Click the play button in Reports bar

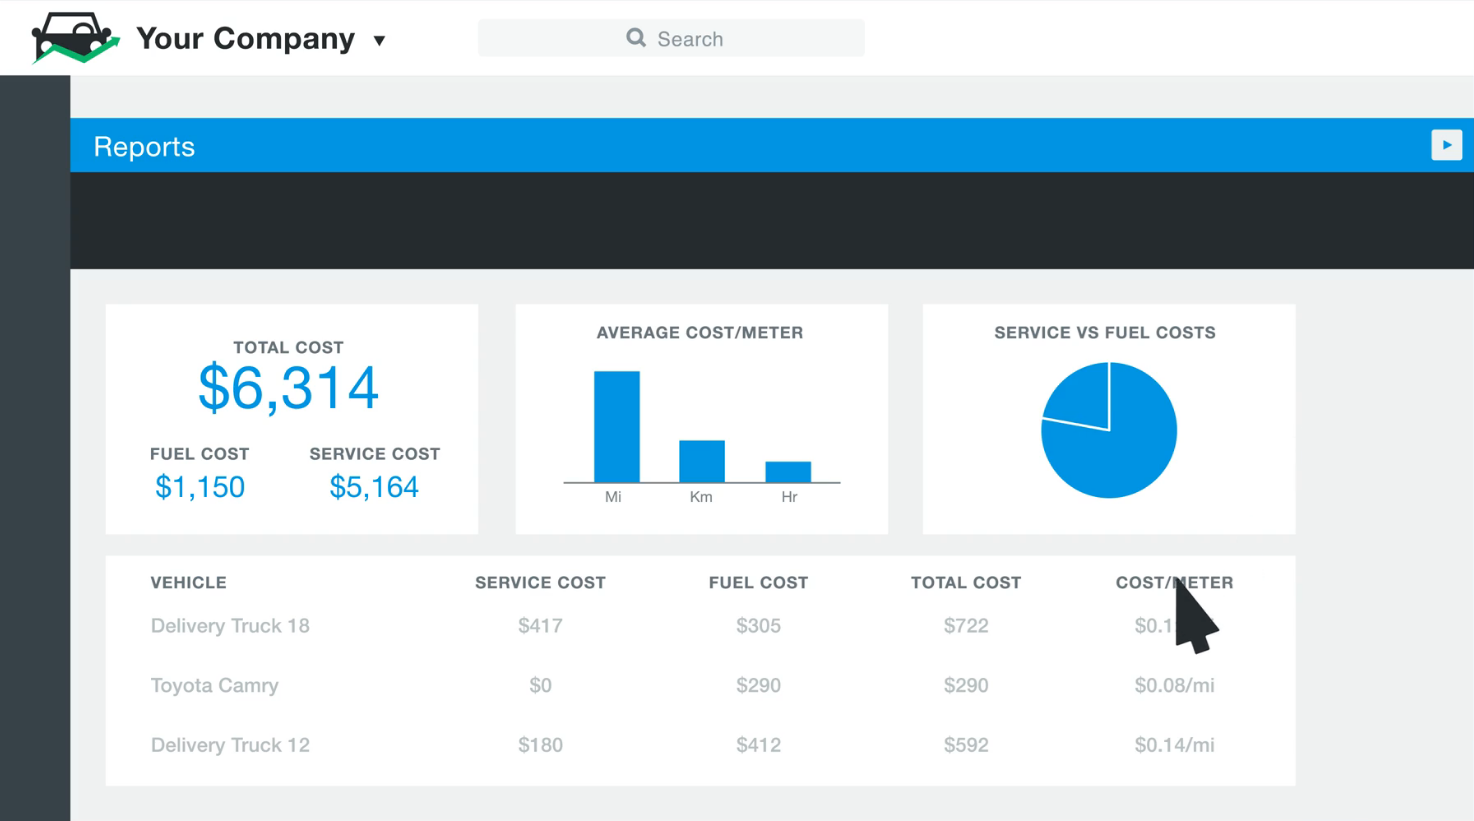[x=1446, y=145]
